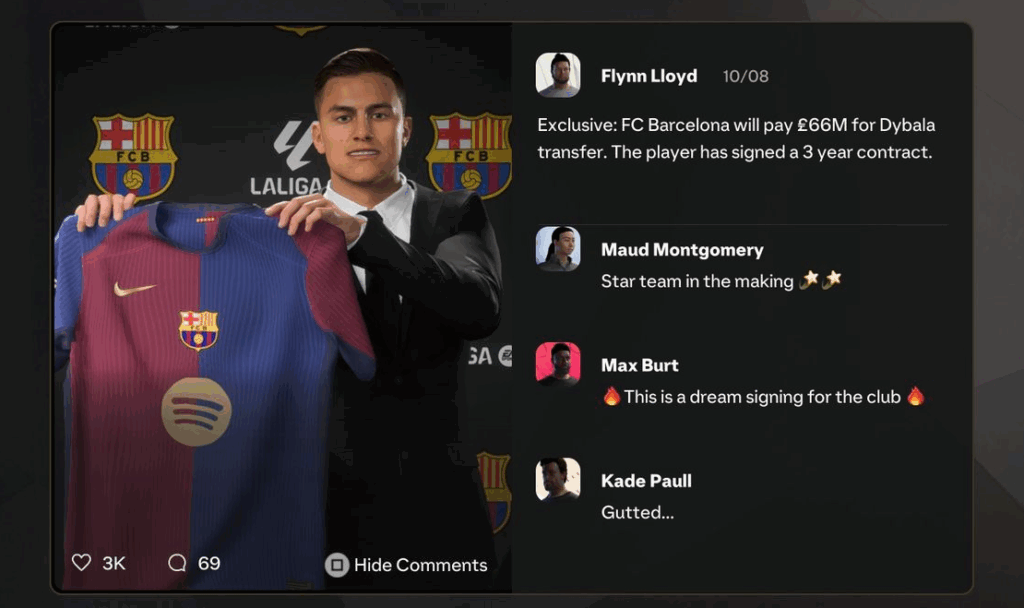Click the LALIGA logo backdrop
The width and height of the screenshot is (1024, 608).
(286, 159)
